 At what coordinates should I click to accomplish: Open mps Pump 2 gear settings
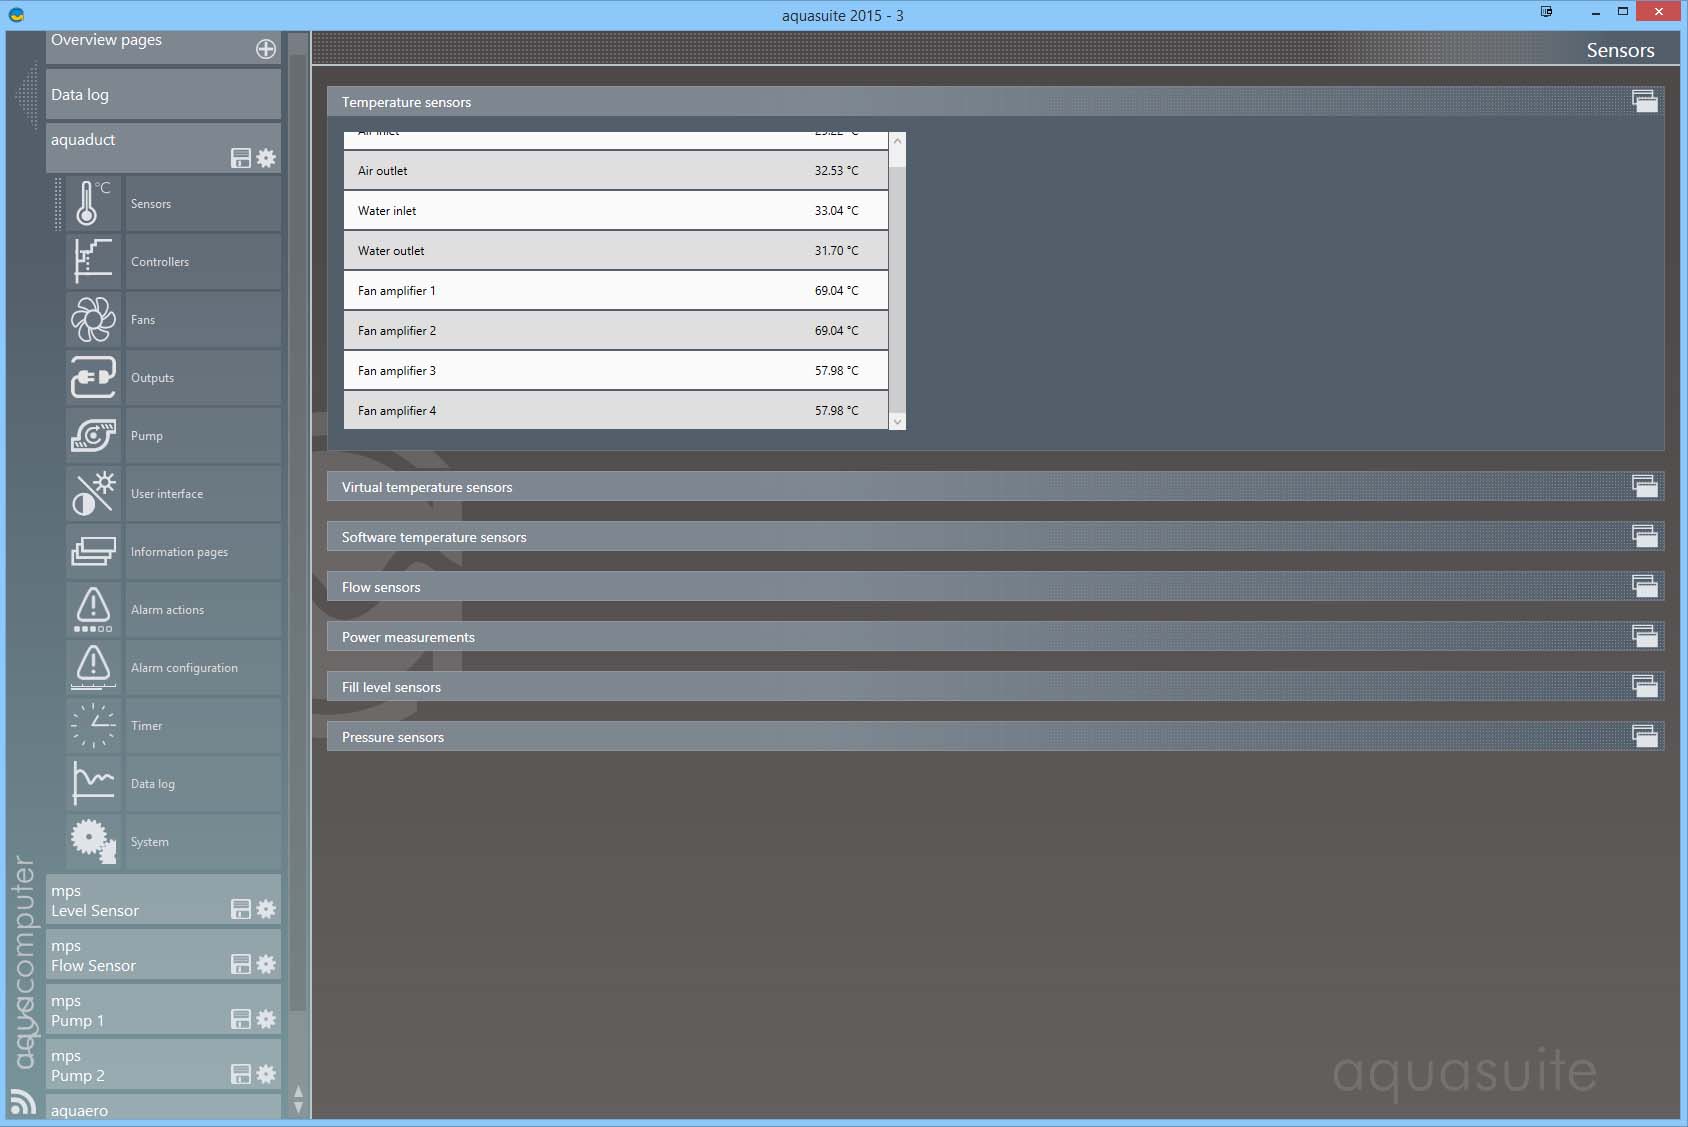coord(266,1074)
